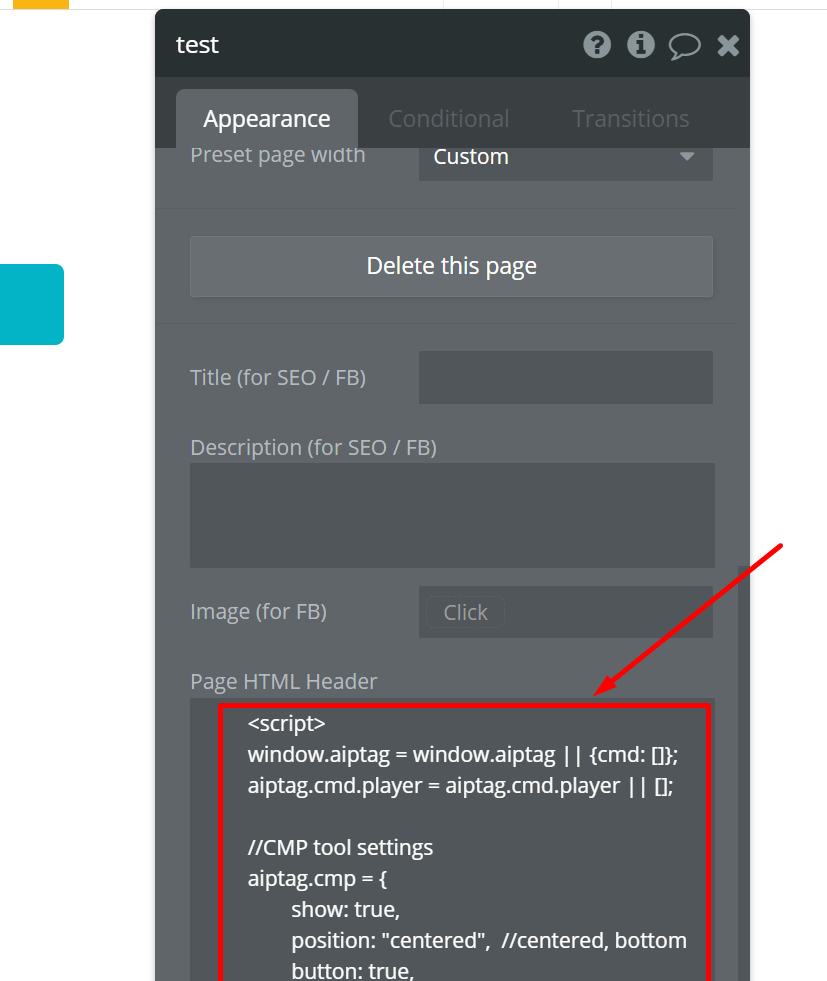Switch to the Conditional tab
Viewport: 827px width, 981px height.
coord(449,119)
